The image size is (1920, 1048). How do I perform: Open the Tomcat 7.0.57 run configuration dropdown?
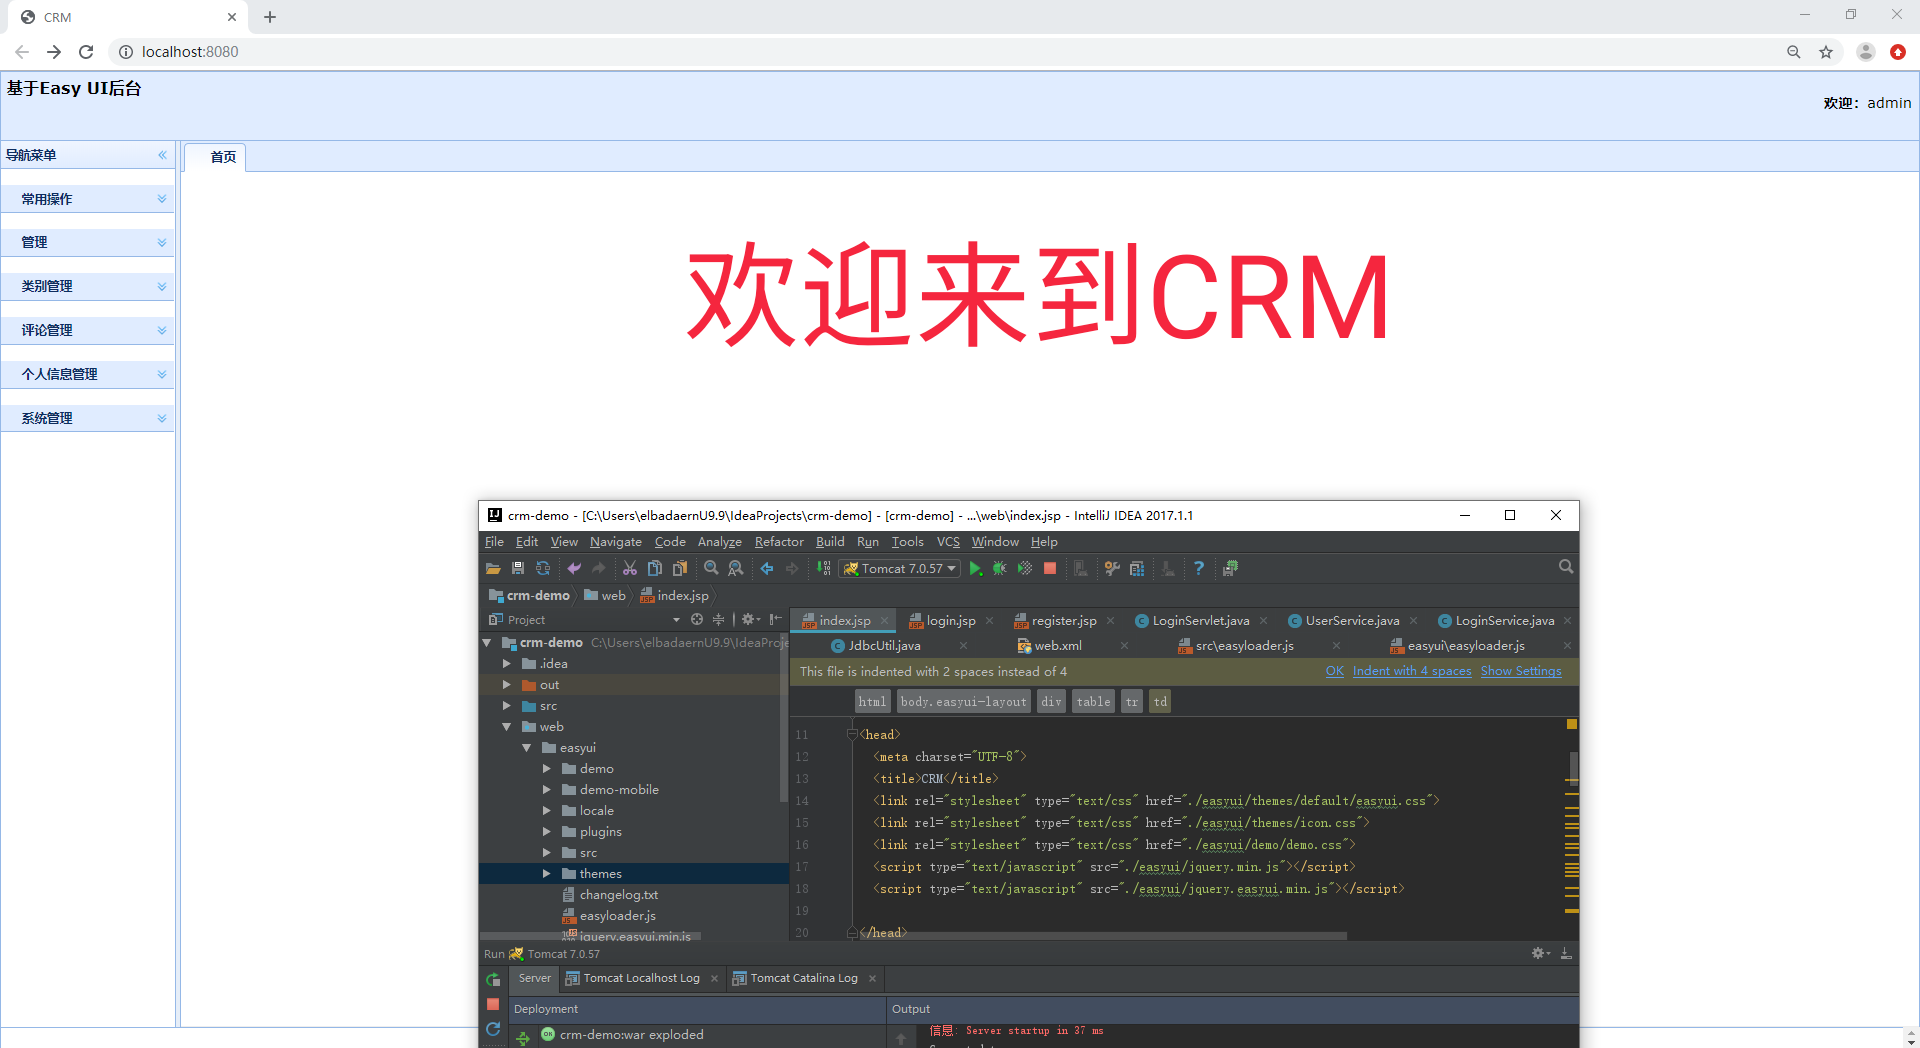click(900, 568)
